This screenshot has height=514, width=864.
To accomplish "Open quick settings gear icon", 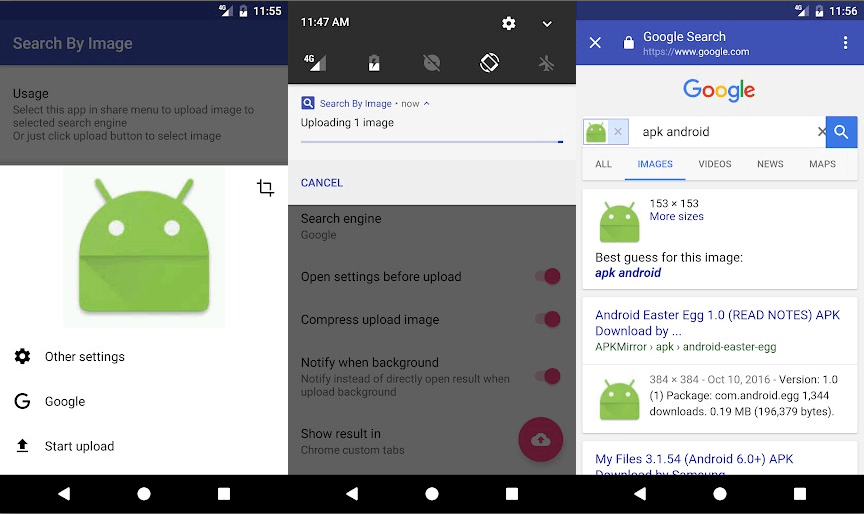I will 509,23.
